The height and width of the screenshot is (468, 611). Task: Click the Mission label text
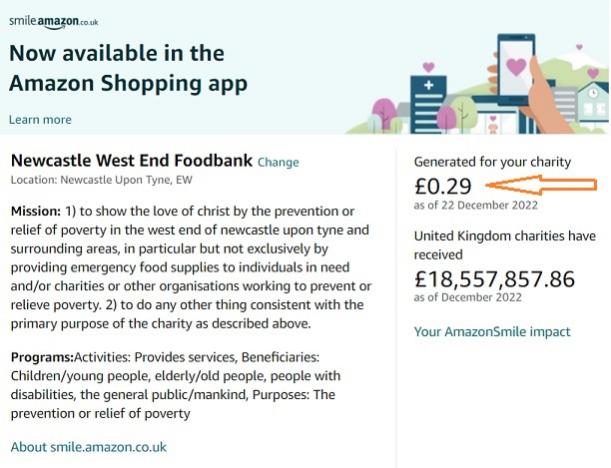pos(36,213)
